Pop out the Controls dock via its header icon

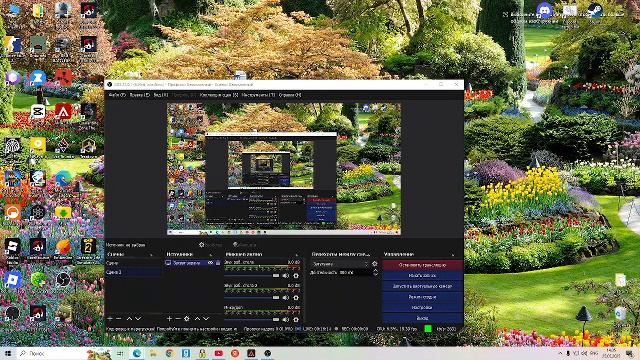pos(453,255)
